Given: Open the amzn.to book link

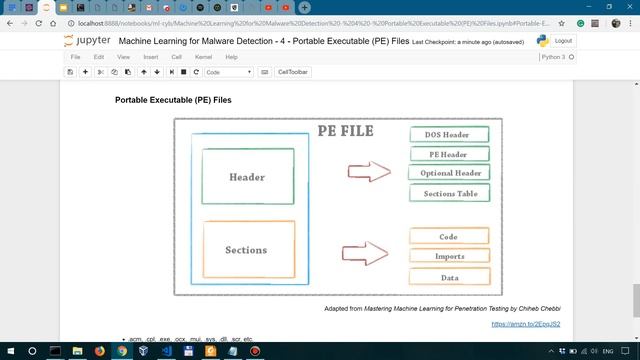Looking at the screenshot, I should click(x=526, y=324).
